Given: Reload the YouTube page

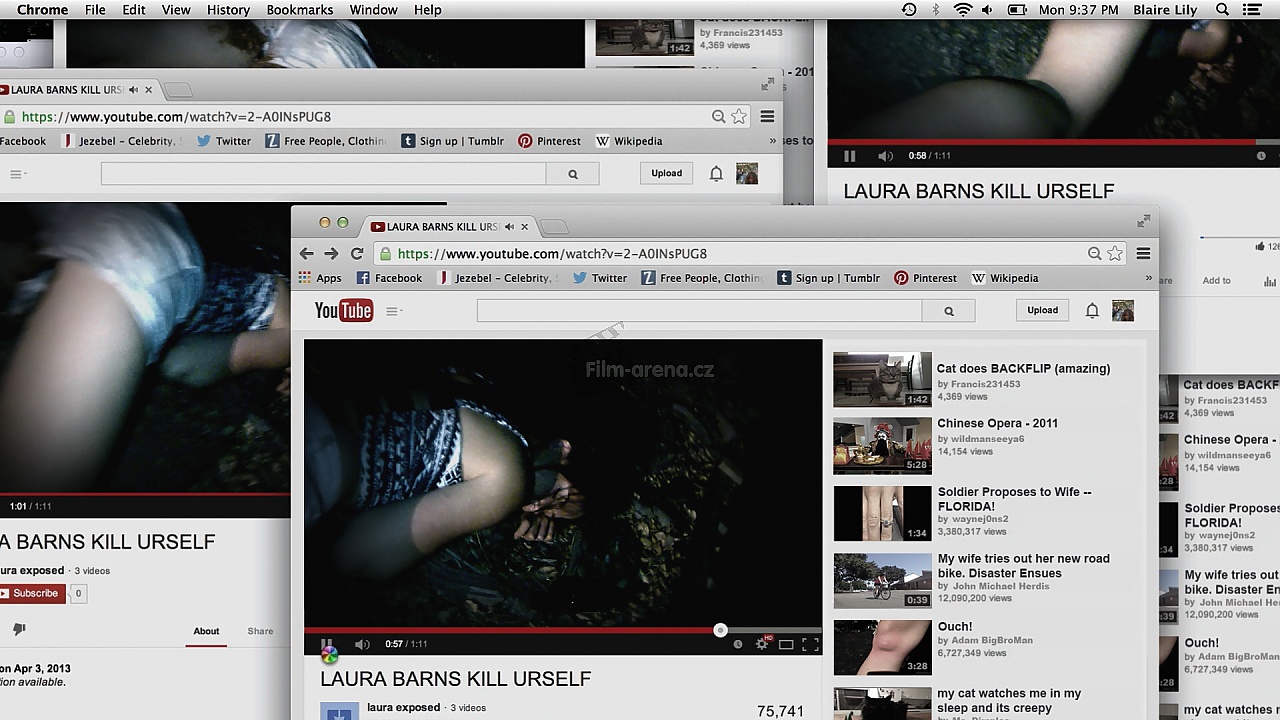Looking at the screenshot, I should coord(357,254).
